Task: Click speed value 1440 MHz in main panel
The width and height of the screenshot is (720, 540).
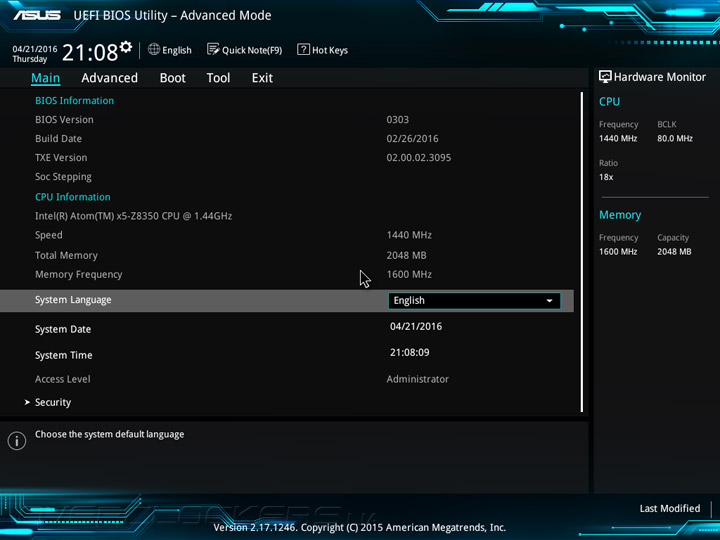Action: 409,235
